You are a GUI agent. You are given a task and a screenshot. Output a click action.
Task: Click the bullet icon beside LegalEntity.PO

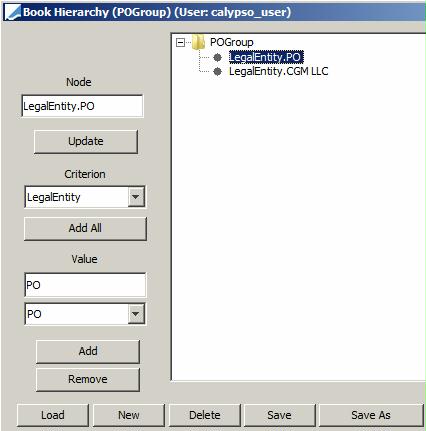(217, 57)
